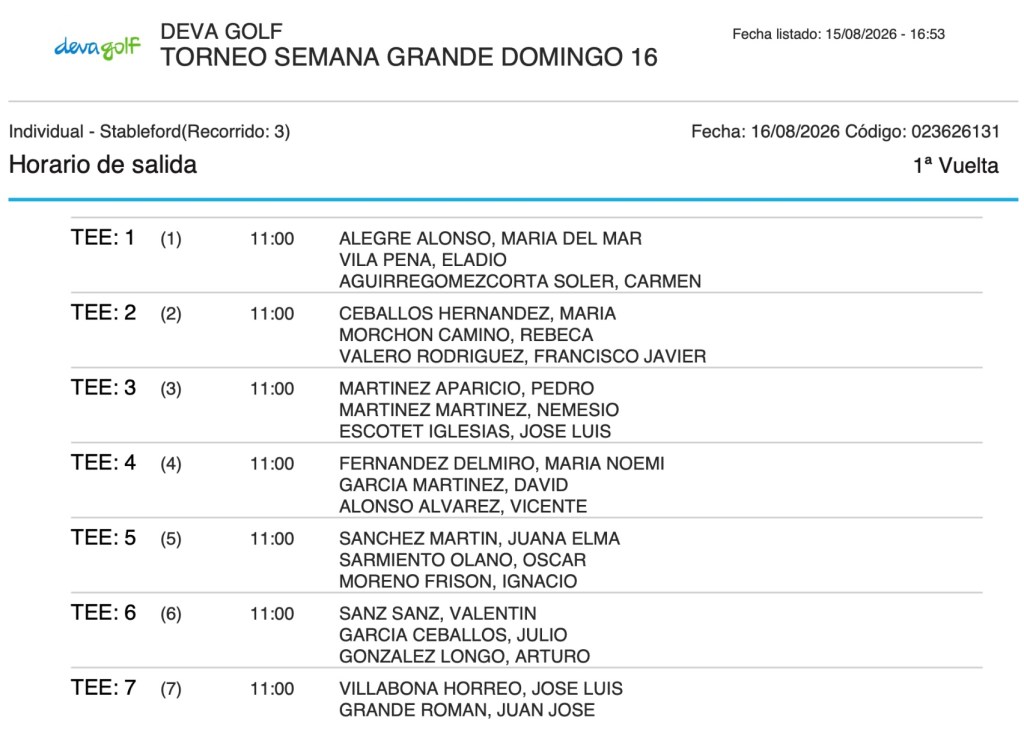The width and height of the screenshot is (1024, 753).
Task: Click the 1ª Vuelta label
Action: [956, 166]
